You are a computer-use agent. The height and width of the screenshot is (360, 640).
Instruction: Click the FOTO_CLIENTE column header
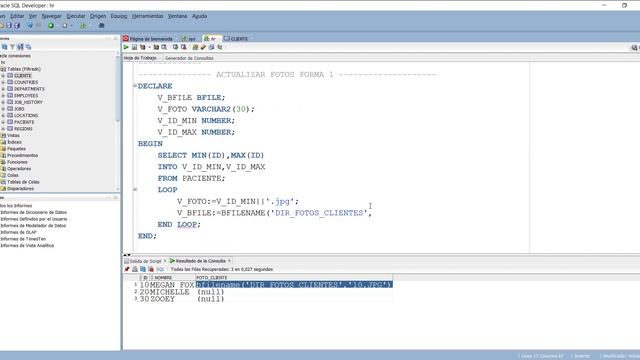(x=294, y=278)
